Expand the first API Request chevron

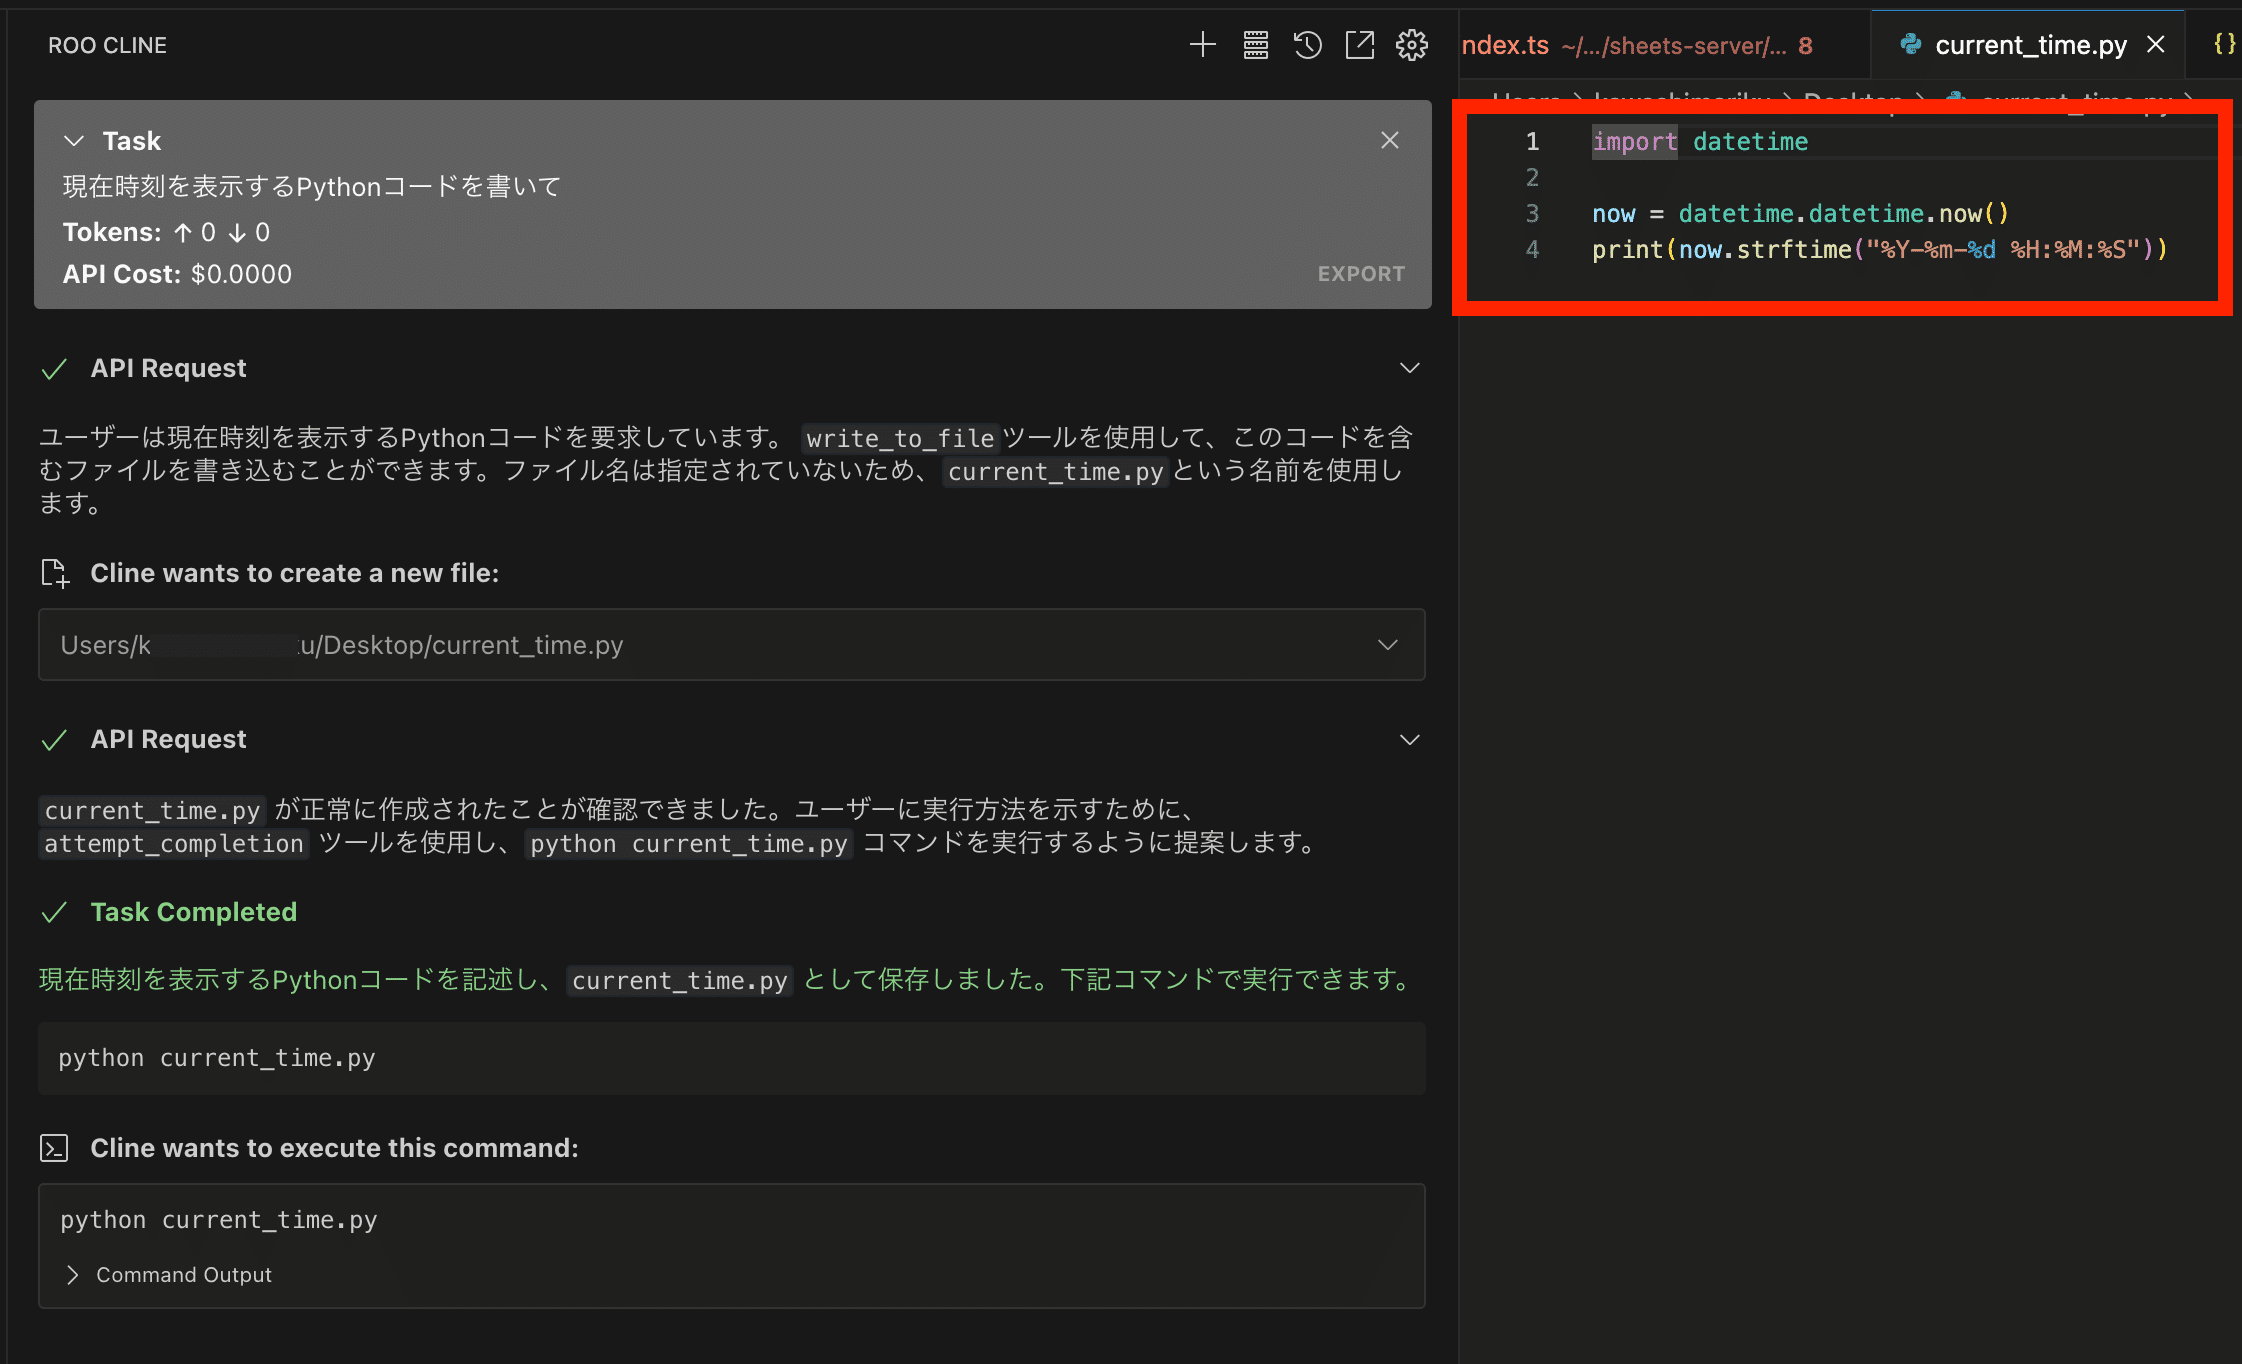click(x=1409, y=368)
